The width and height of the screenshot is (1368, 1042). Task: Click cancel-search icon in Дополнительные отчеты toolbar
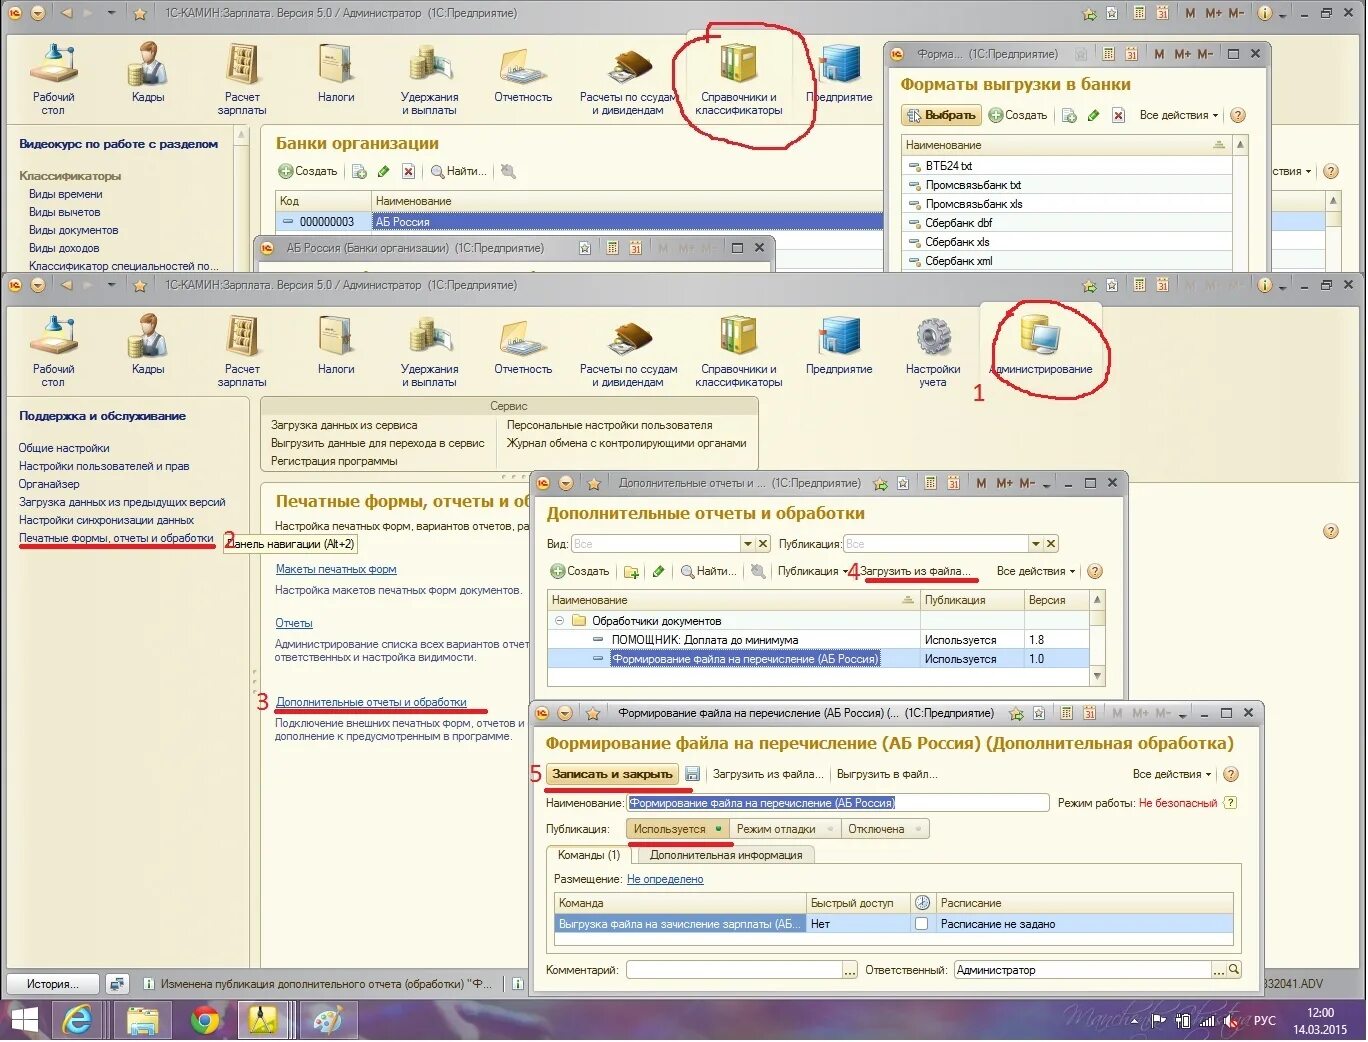(x=758, y=572)
